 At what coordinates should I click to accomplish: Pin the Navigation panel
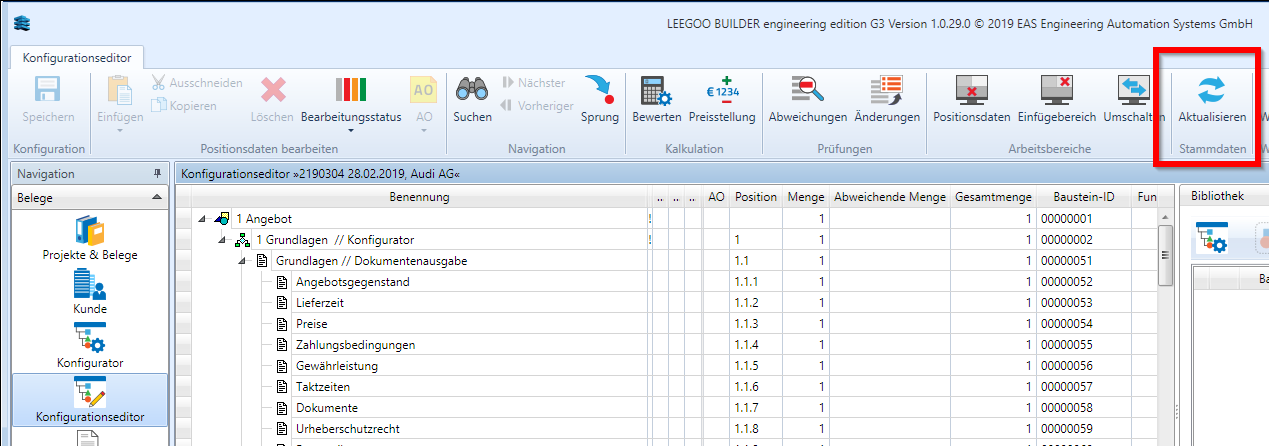click(x=157, y=173)
